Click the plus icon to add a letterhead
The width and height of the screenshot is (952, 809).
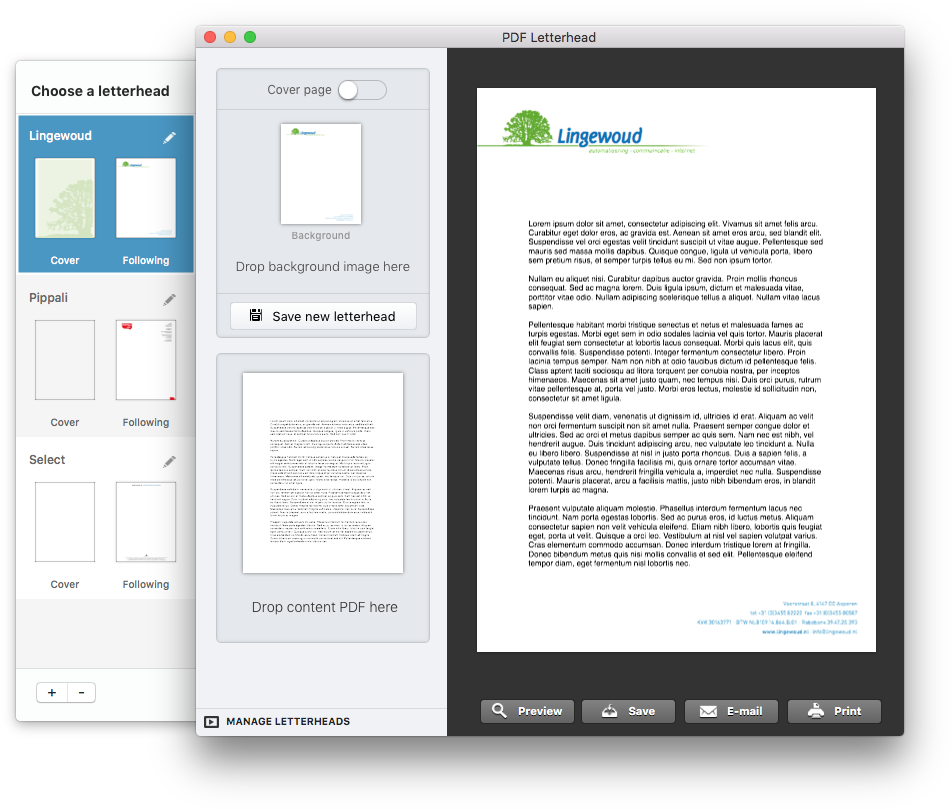(x=51, y=692)
